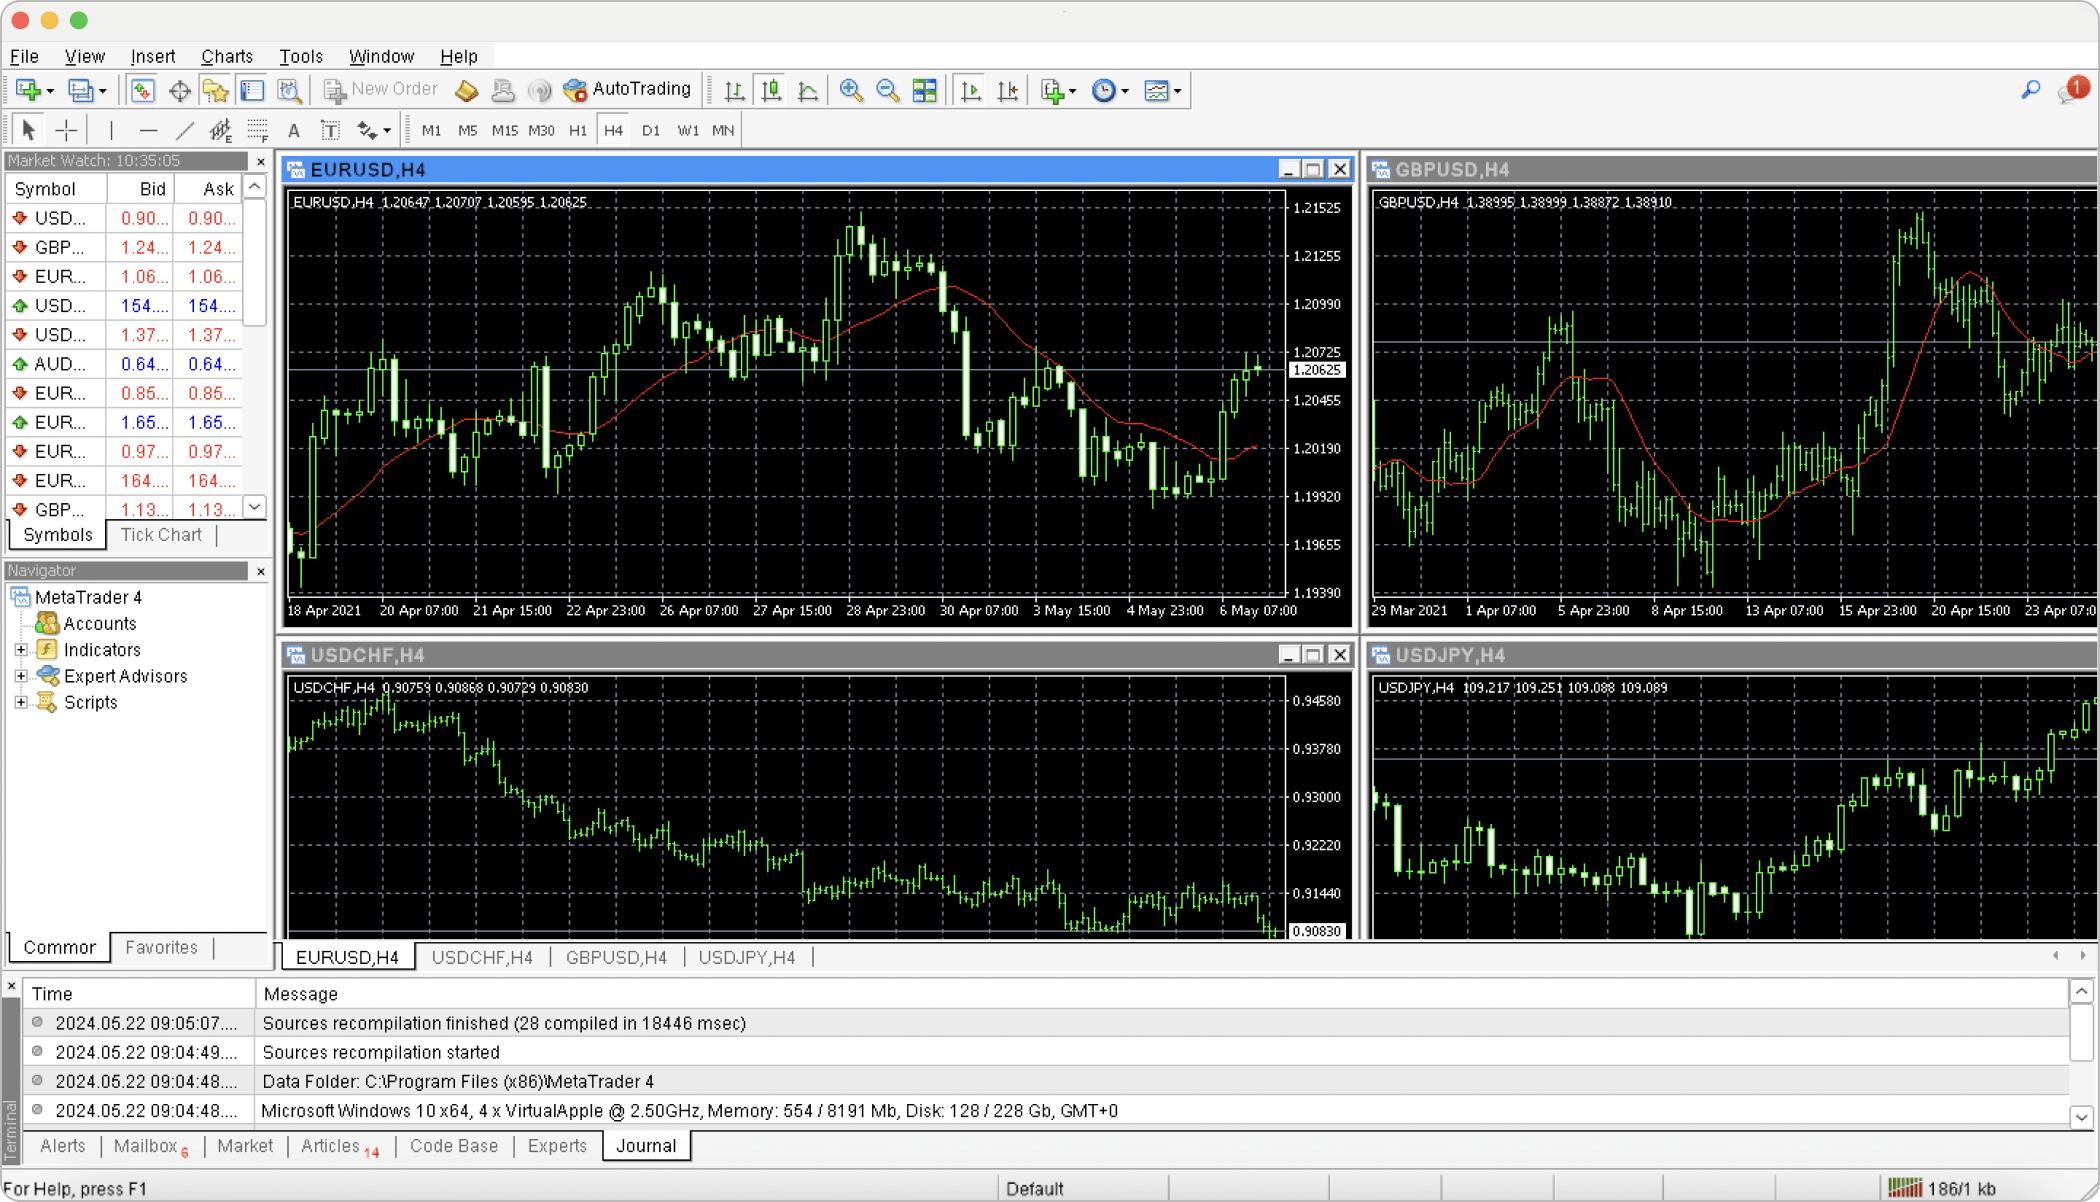The height and width of the screenshot is (1202, 2100).
Task: Select the M30 timeframe button
Action: (x=541, y=130)
